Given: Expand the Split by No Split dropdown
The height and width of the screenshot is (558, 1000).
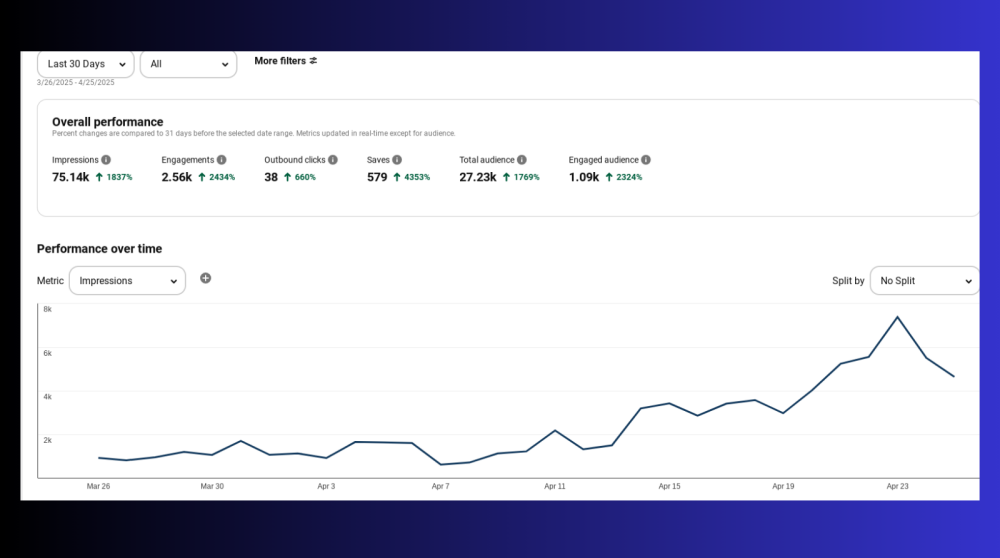Looking at the screenshot, I should pyautogui.click(x=924, y=281).
